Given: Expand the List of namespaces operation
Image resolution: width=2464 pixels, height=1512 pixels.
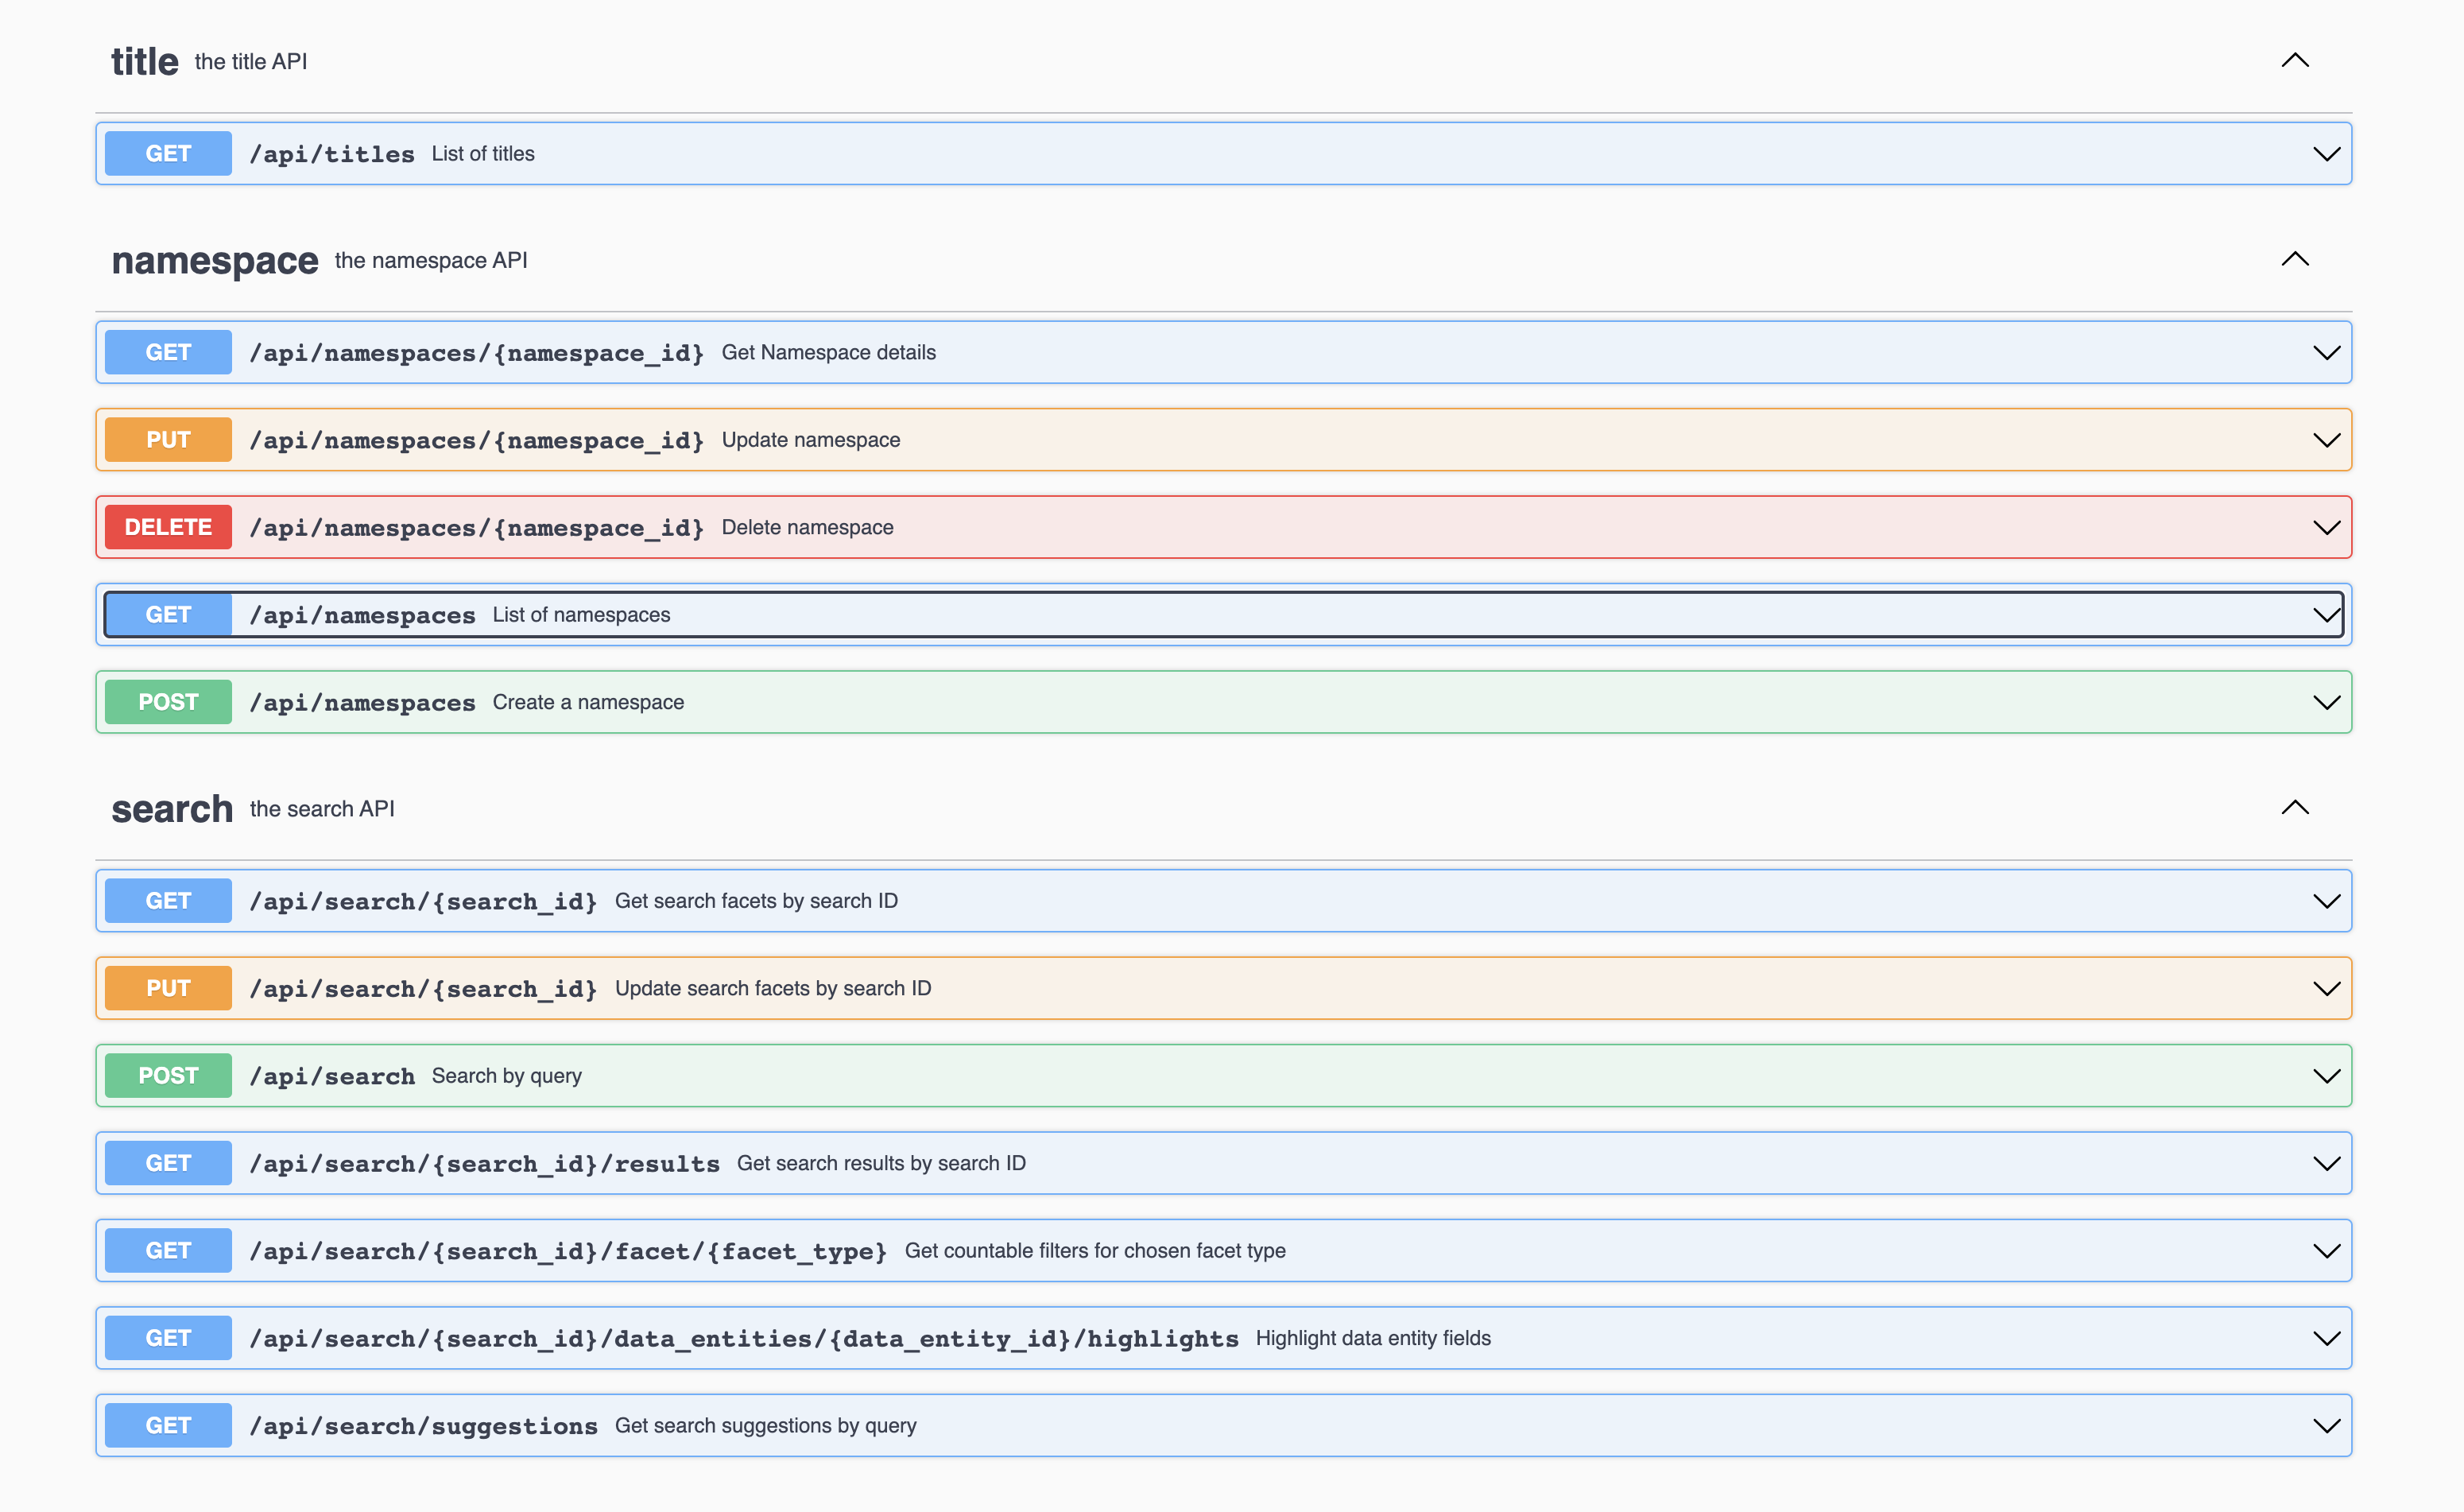Looking at the screenshot, I should (x=581, y=615).
